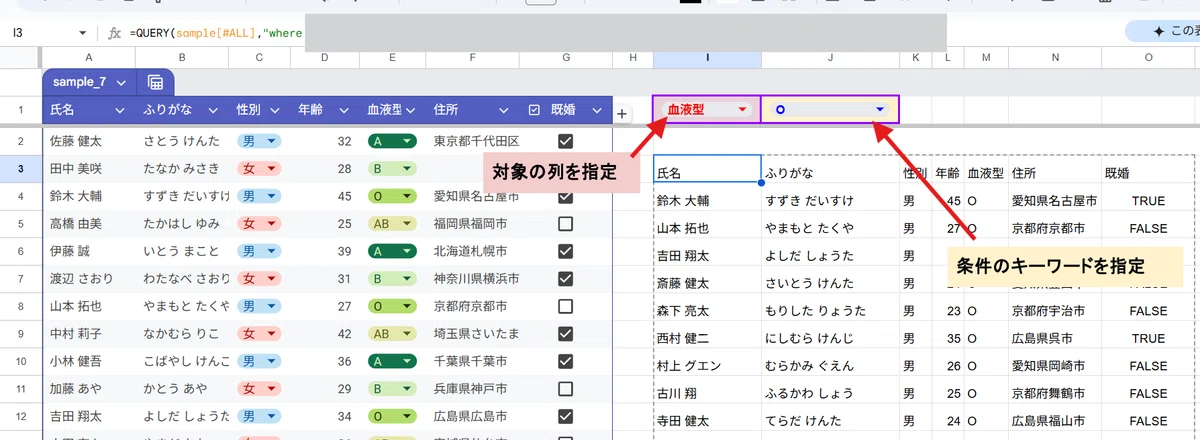Click the formula bar QUERY formula text
This screenshot has width=1200, height=440.
pos(216,33)
